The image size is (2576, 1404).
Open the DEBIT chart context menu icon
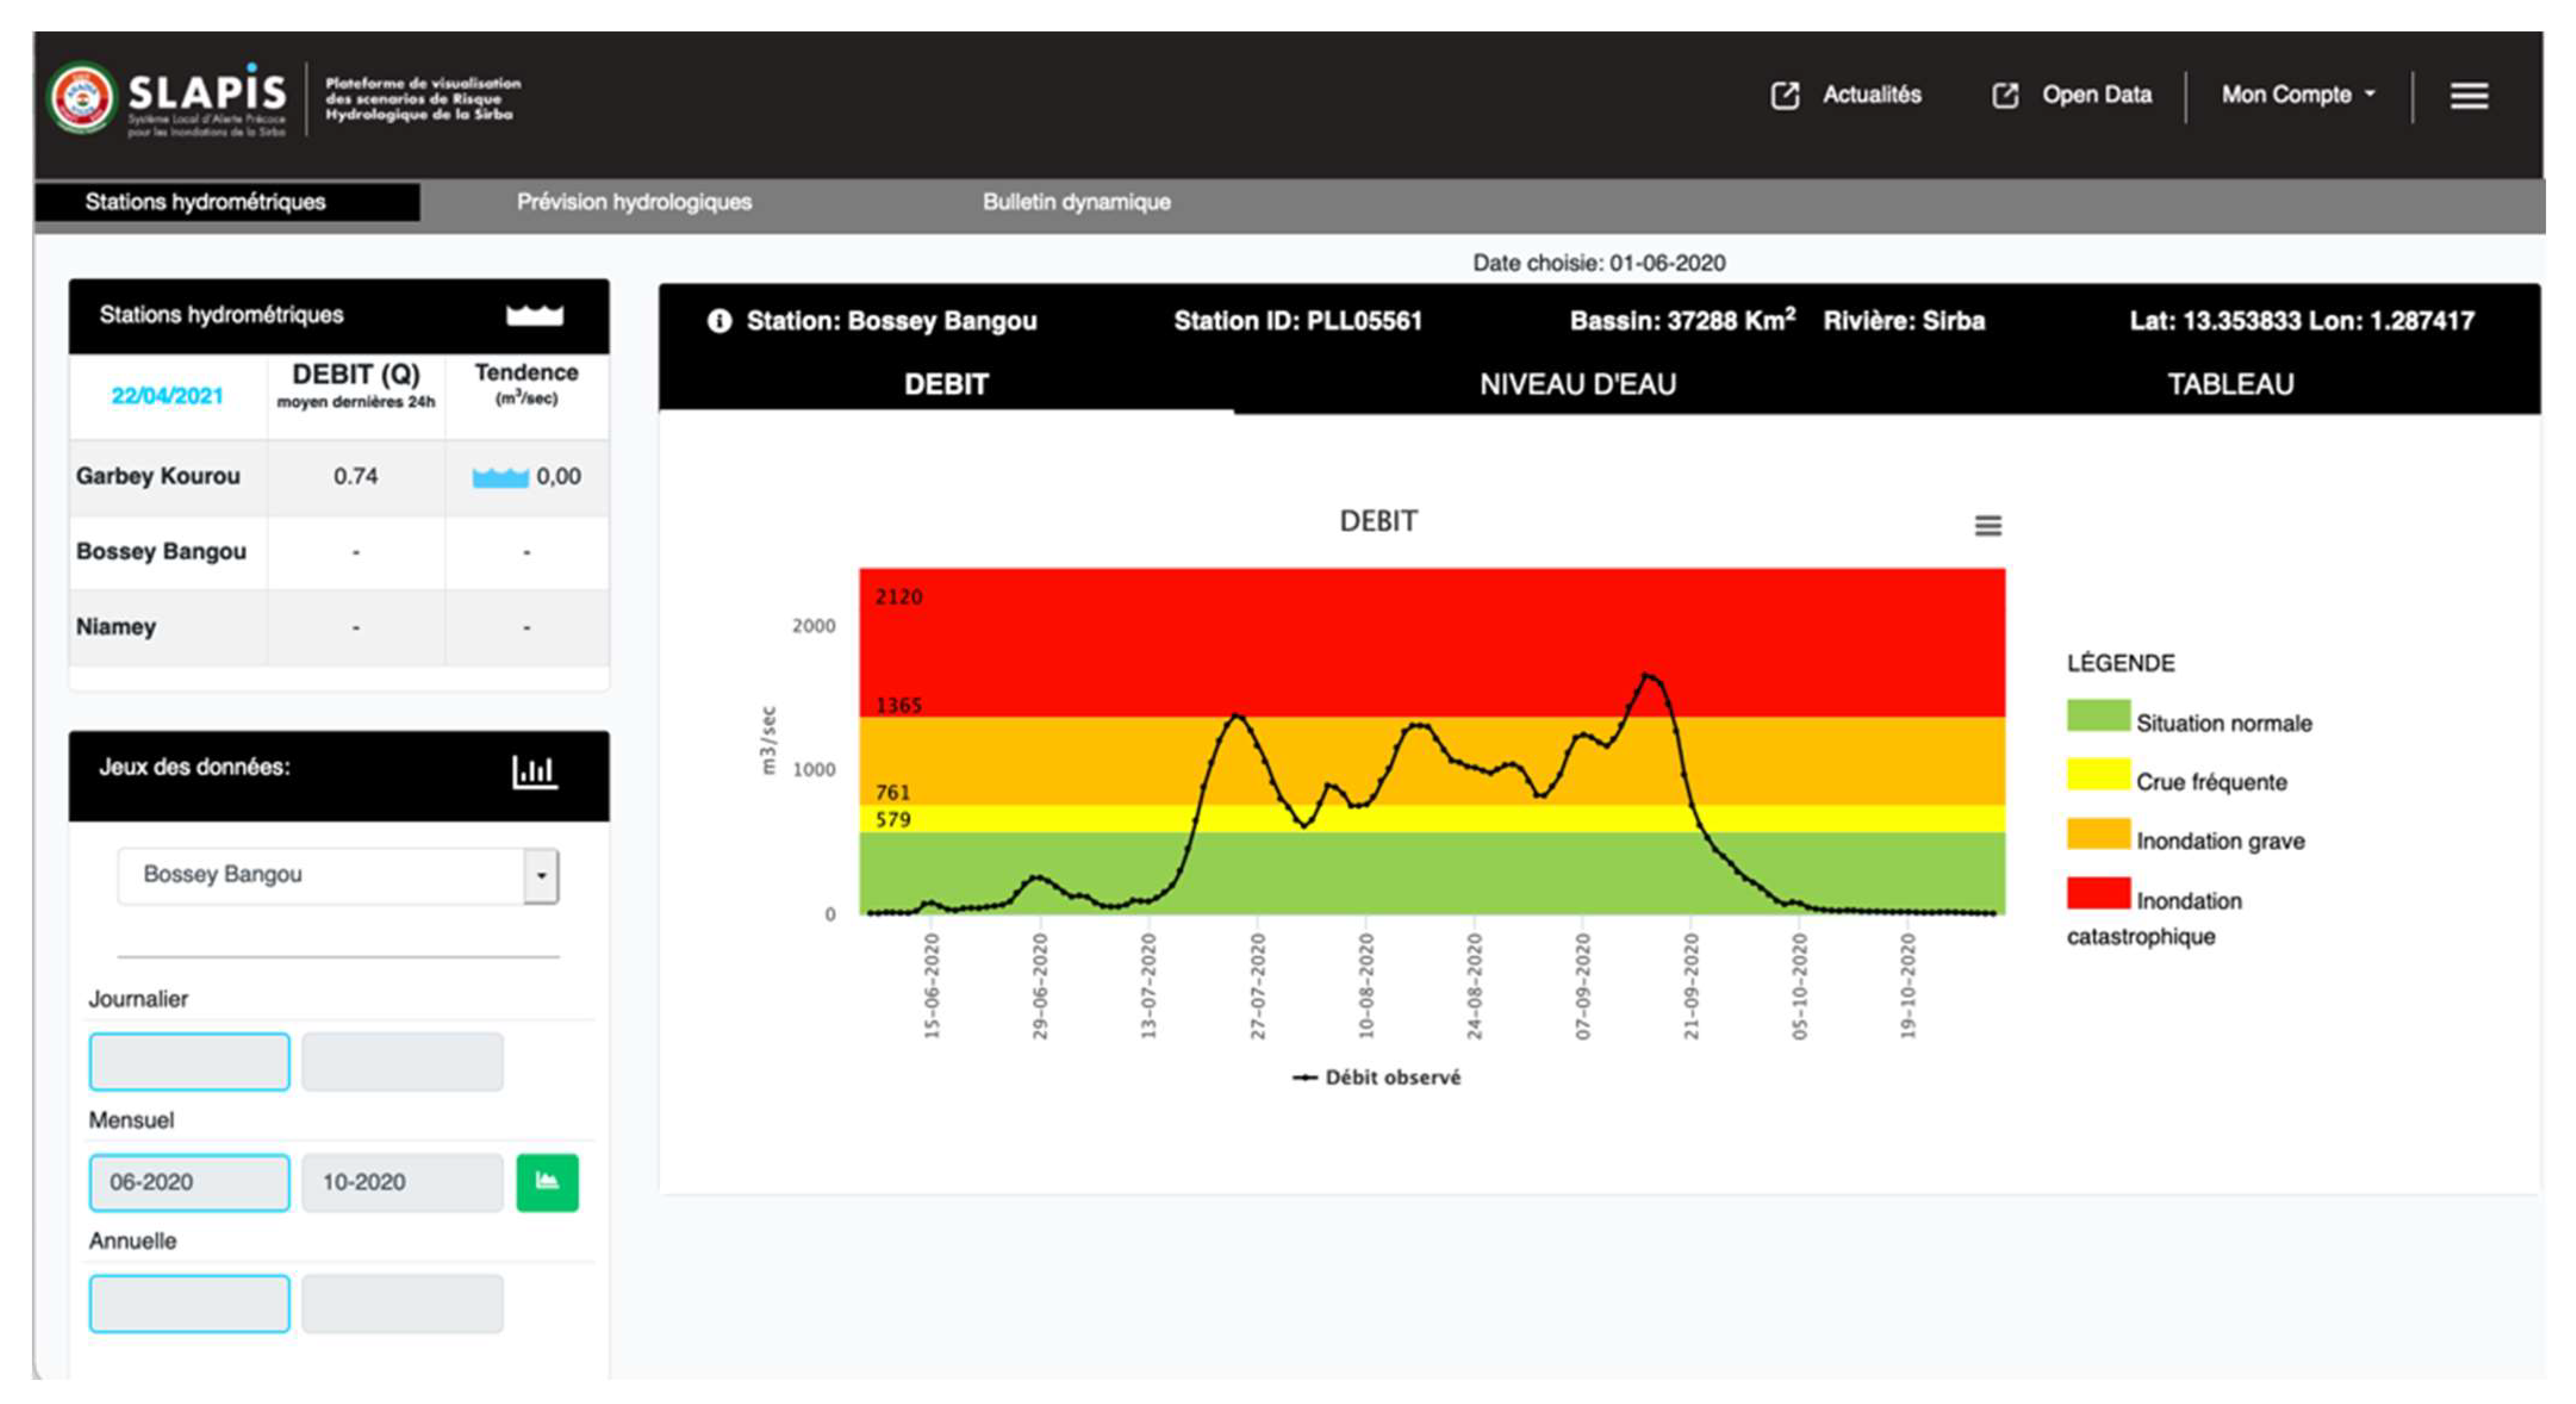1988,525
